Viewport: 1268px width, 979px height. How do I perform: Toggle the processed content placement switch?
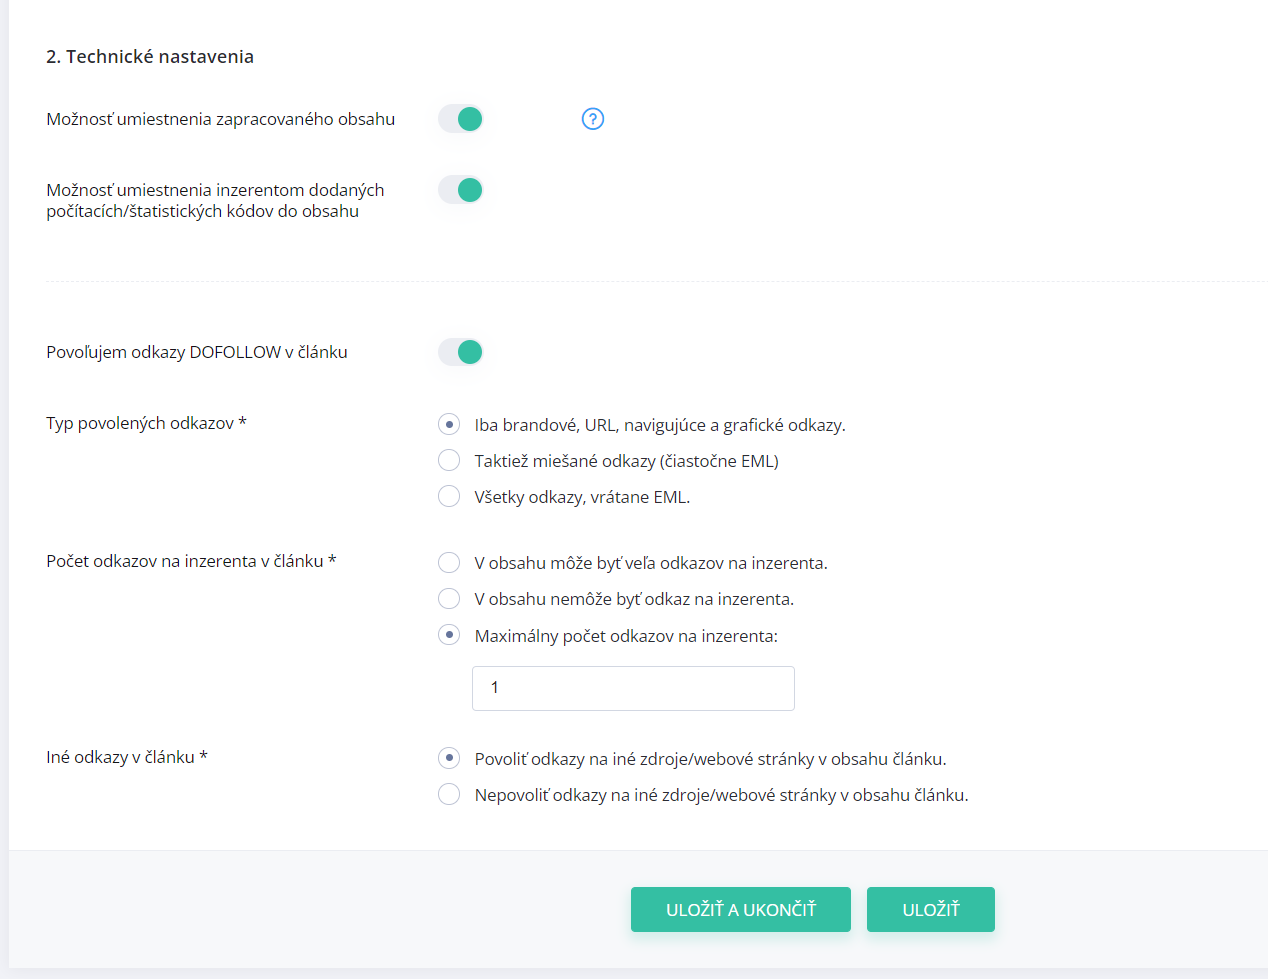[x=461, y=119]
